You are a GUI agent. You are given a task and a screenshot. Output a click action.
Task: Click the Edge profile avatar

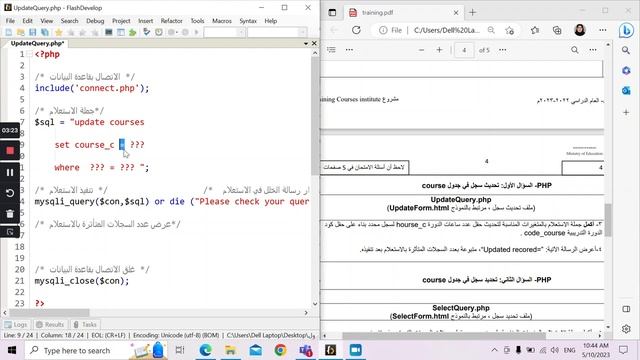coord(580,30)
